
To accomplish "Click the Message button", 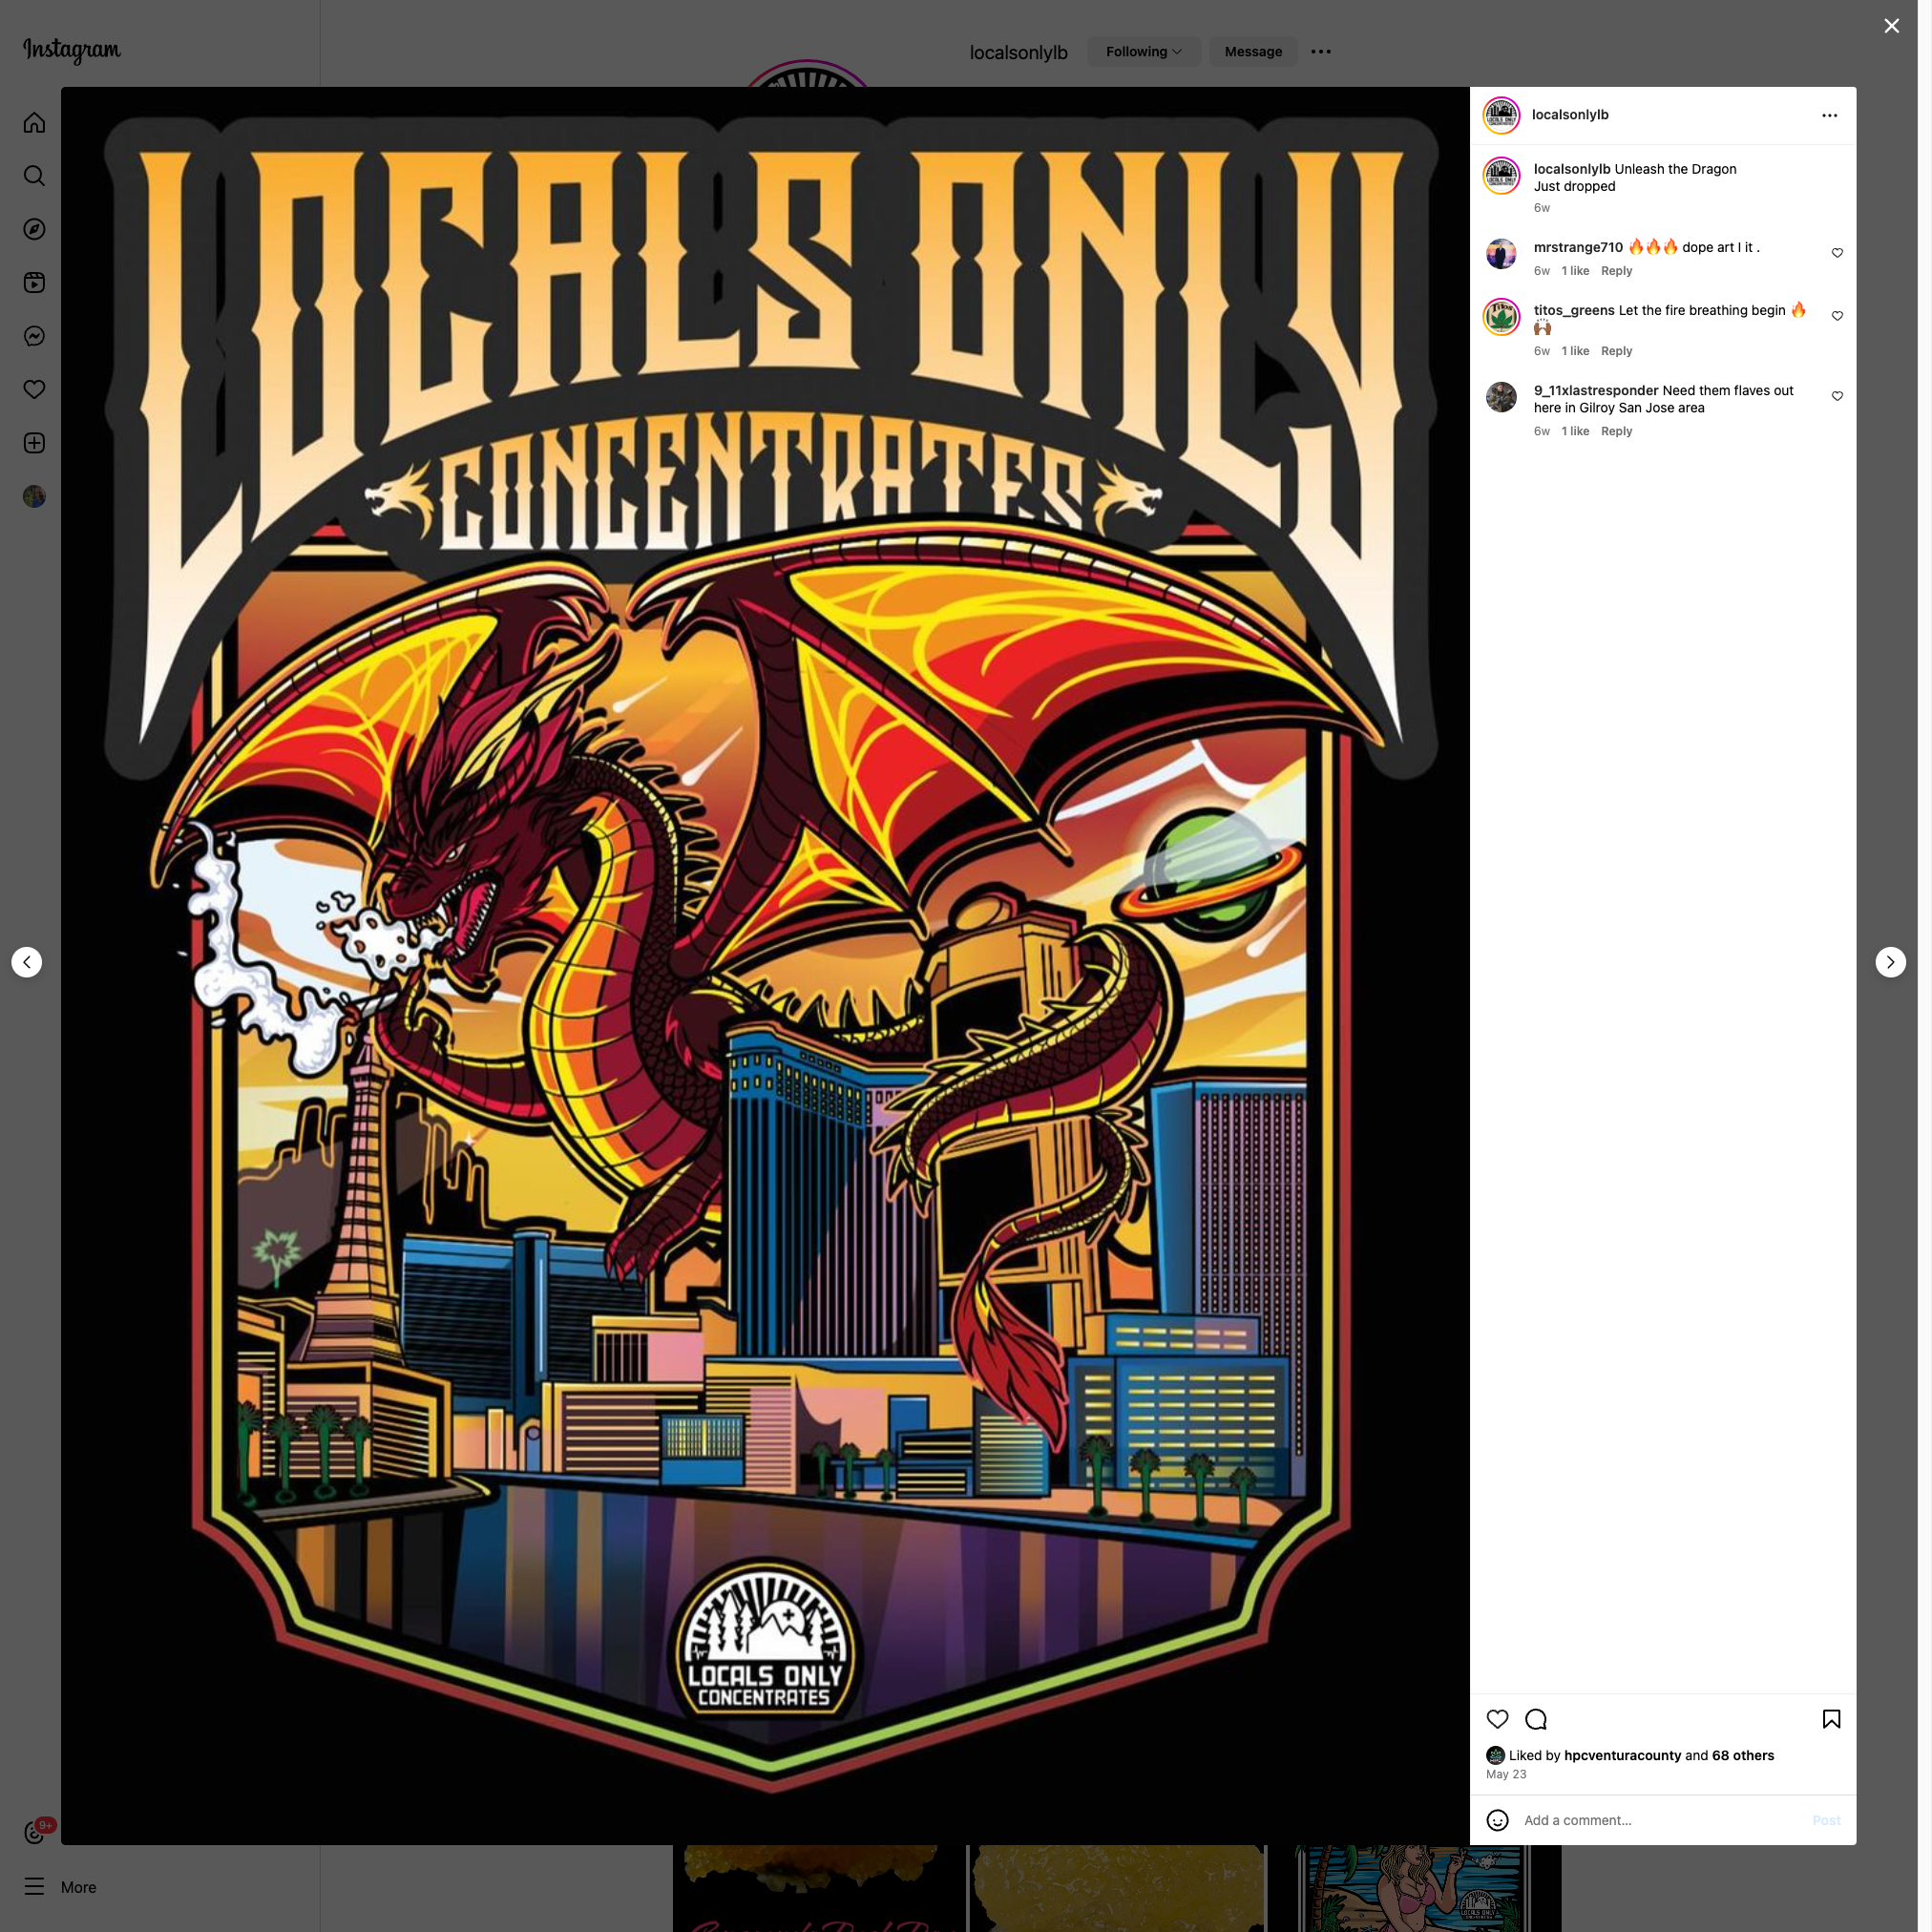I will 1253,52.
